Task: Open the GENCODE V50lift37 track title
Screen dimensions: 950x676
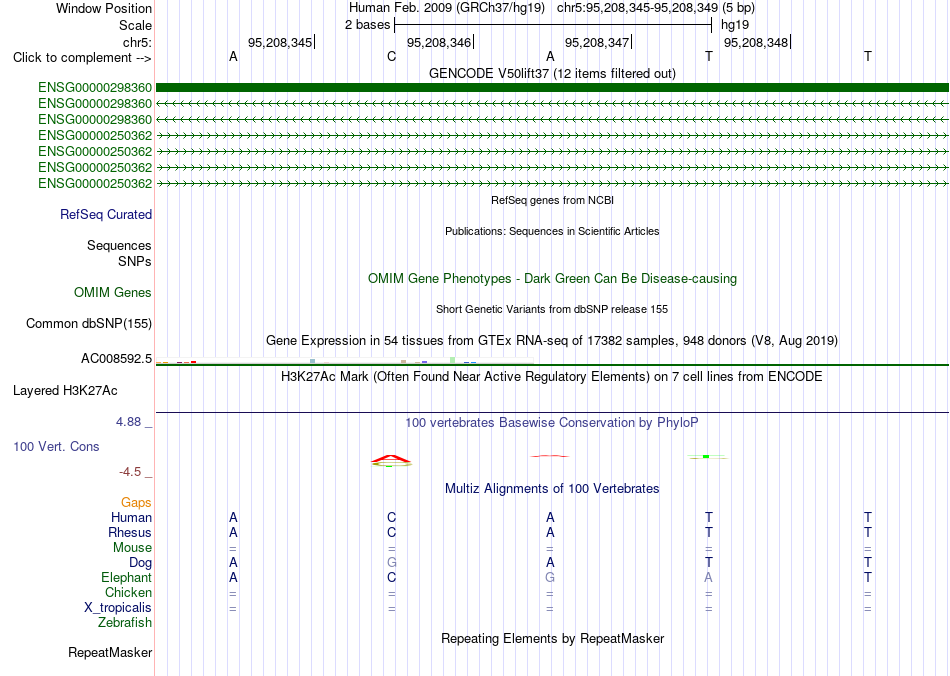Action: pos(552,73)
